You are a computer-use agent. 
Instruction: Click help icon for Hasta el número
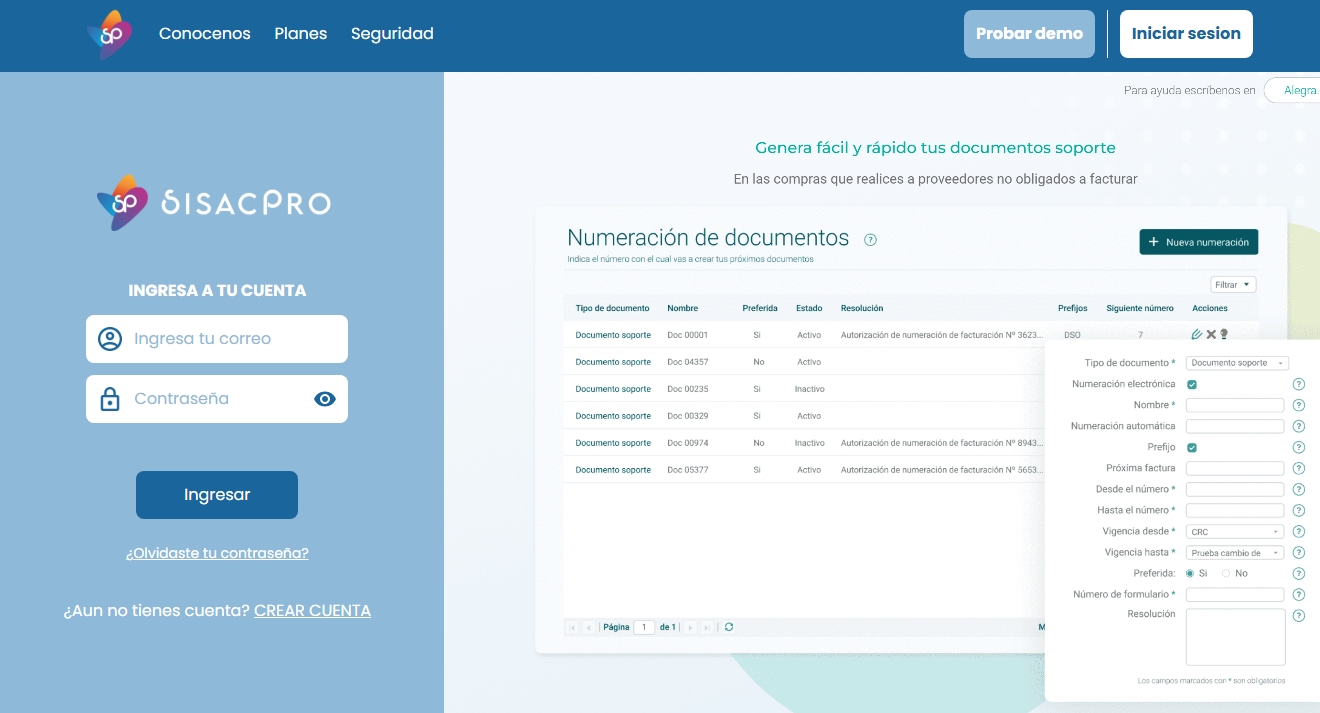coord(1299,510)
